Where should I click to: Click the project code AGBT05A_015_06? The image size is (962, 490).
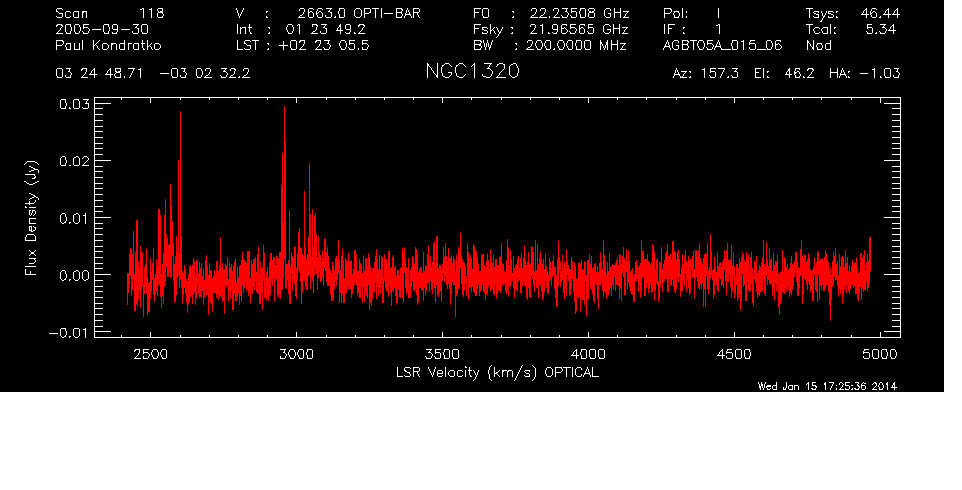coord(723,45)
